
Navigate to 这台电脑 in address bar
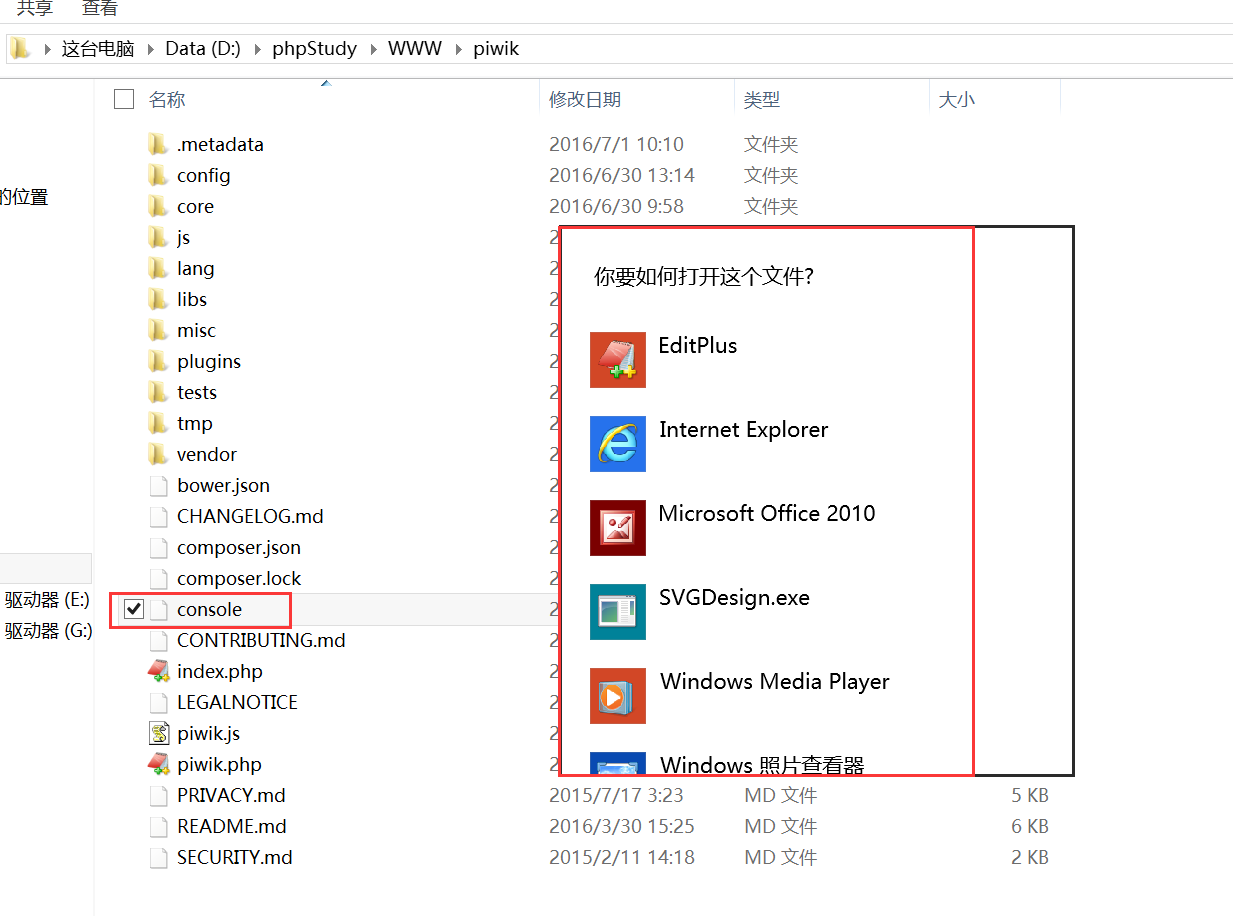pyautogui.click(x=99, y=49)
